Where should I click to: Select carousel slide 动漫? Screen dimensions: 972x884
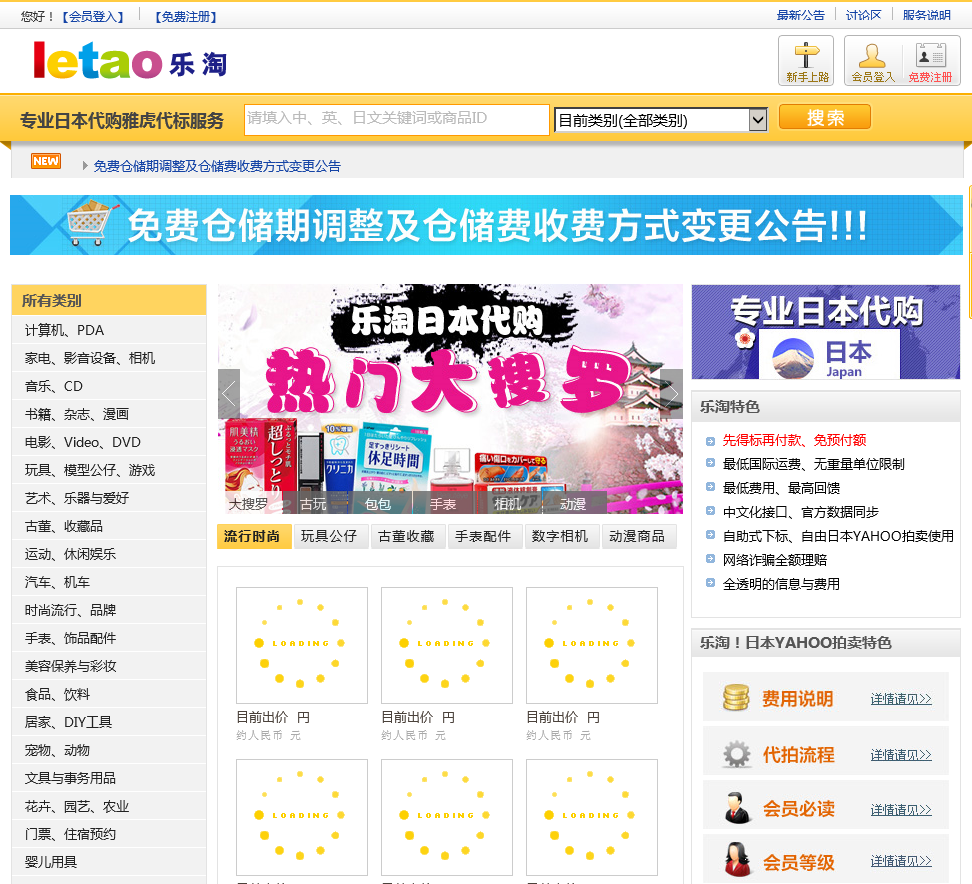(573, 504)
